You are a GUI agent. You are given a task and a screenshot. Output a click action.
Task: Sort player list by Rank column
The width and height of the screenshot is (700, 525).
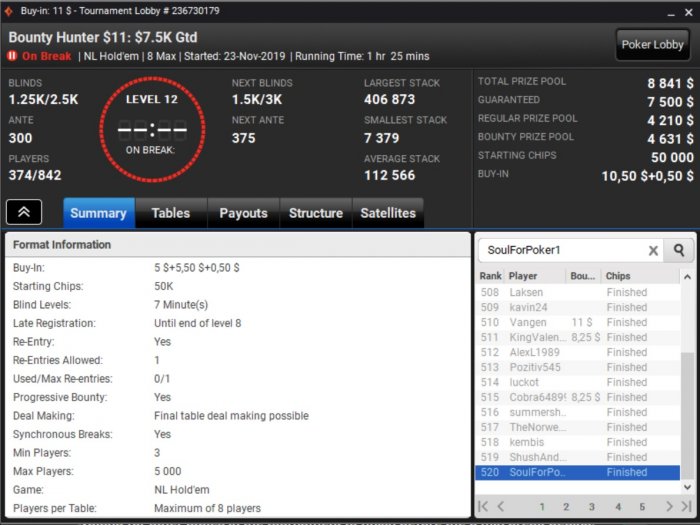pos(490,276)
